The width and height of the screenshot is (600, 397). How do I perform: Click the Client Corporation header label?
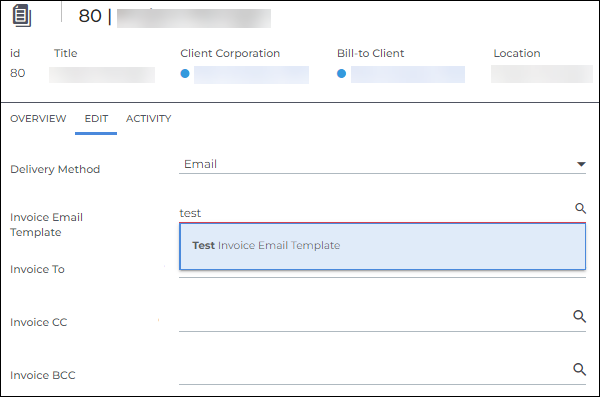(x=230, y=53)
